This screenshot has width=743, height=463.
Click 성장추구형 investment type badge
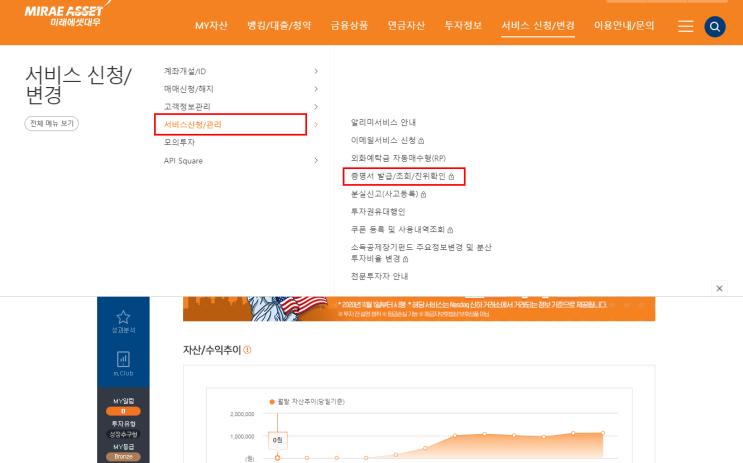click(123, 434)
